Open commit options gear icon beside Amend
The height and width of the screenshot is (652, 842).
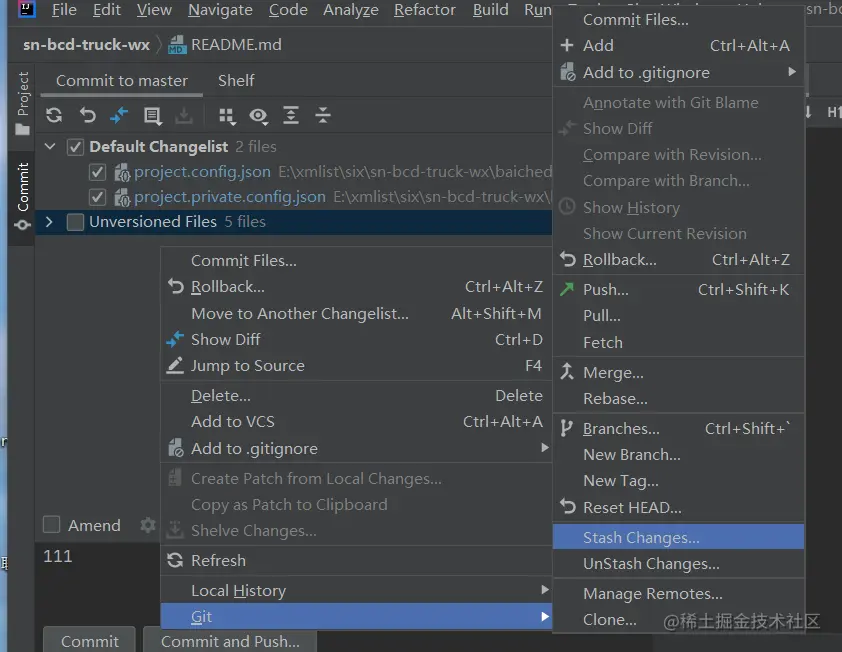[148, 525]
